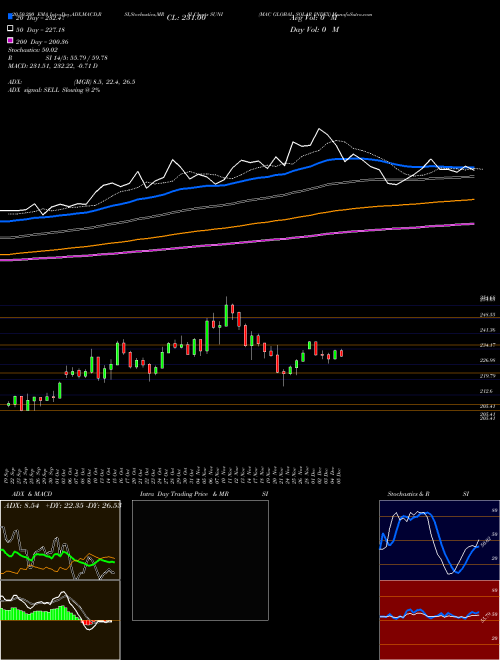Click the magenta 200 Day EMA legend swatch
This screenshot has width=500, height=660.
click(10, 40)
